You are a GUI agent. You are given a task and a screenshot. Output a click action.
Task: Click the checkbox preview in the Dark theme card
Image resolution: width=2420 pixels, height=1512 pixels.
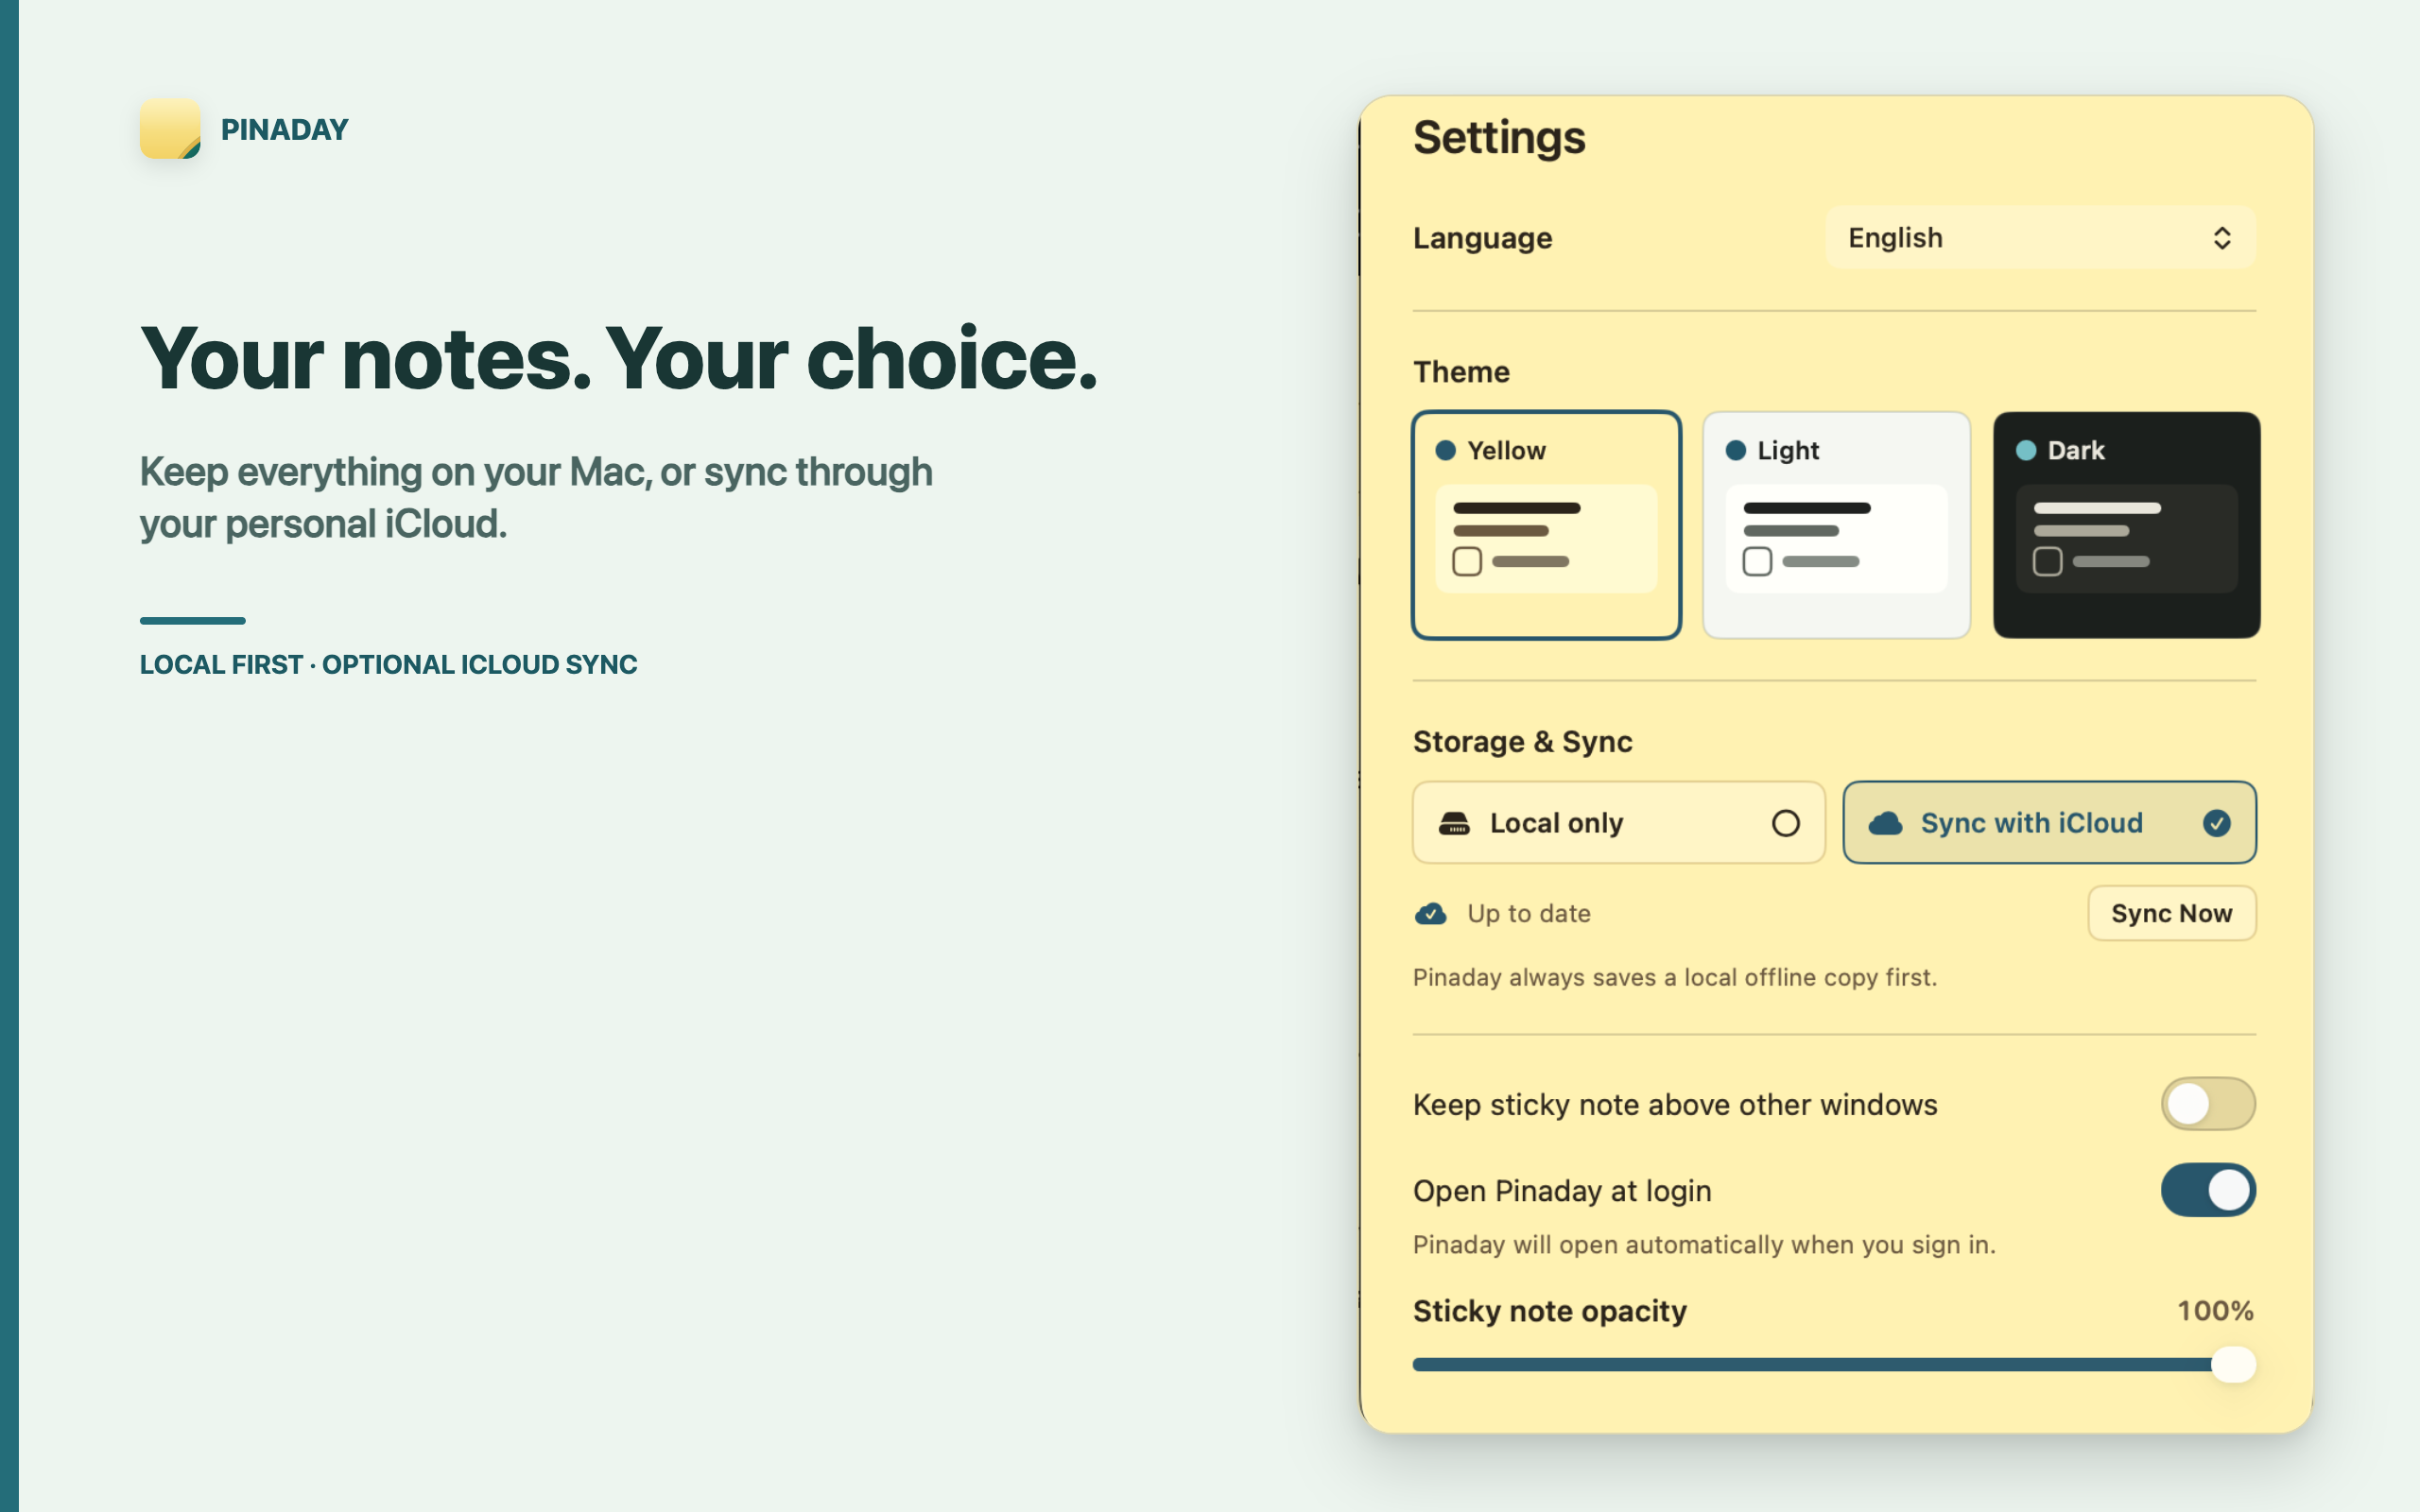[x=2047, y=561]
